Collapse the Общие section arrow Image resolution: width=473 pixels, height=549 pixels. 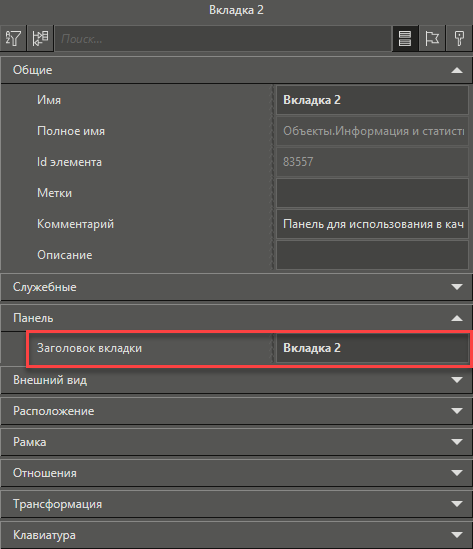(457, 70)
